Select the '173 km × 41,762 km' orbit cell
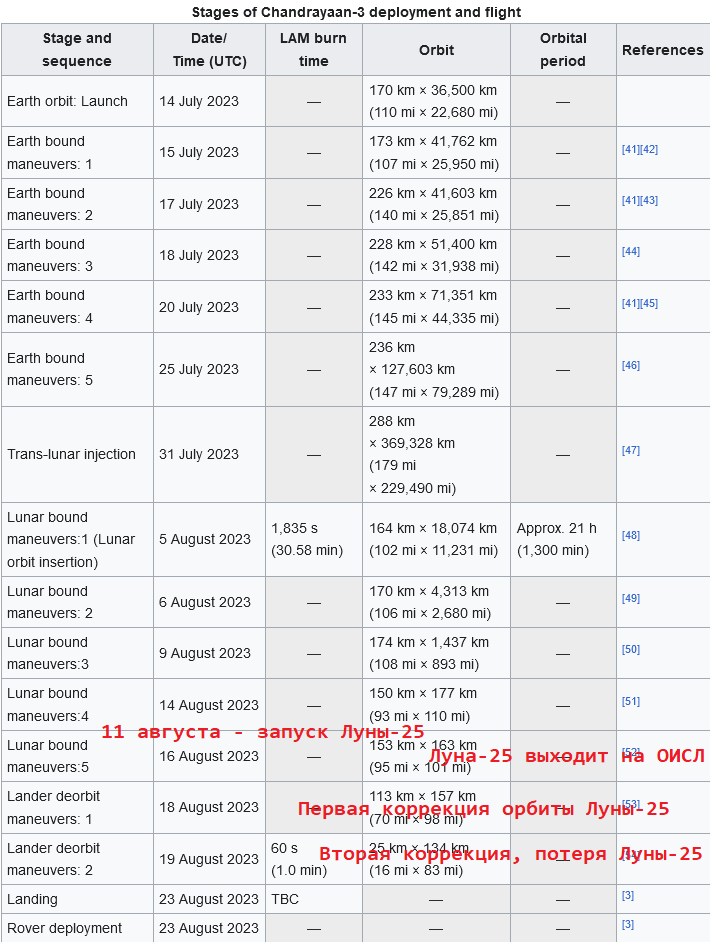Screen dimensions: 710x942 tap(437, 153)
